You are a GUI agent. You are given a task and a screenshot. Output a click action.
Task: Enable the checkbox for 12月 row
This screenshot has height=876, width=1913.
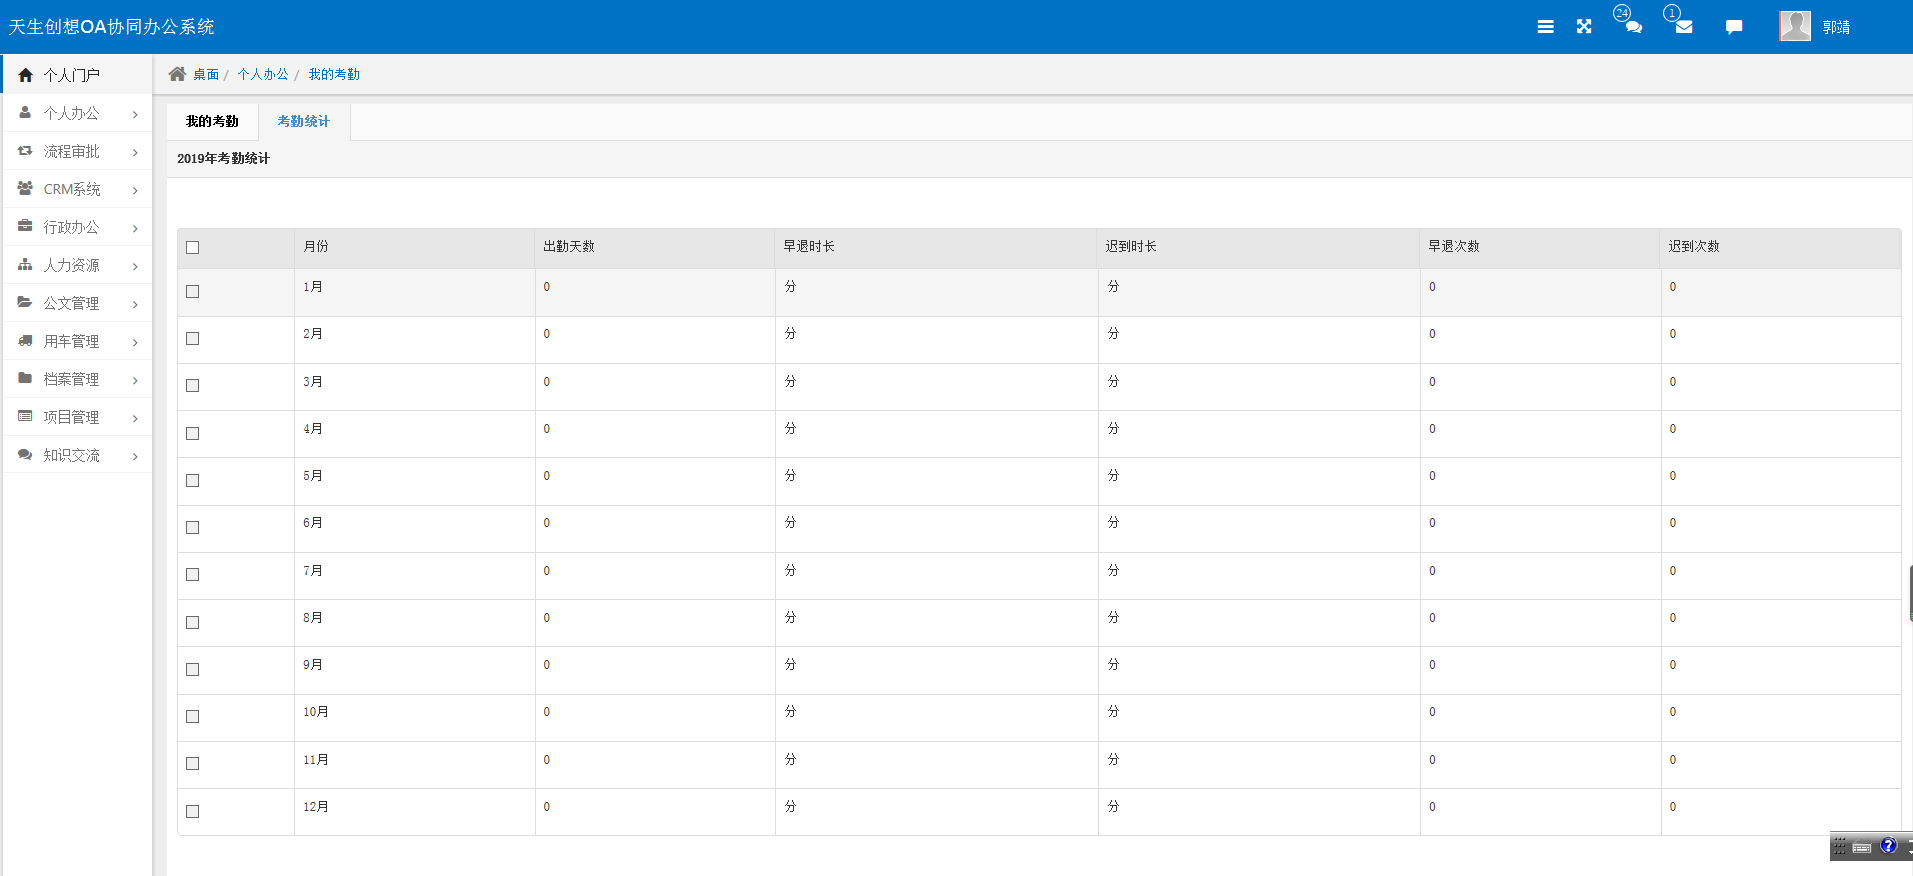[x=193, y=812]
